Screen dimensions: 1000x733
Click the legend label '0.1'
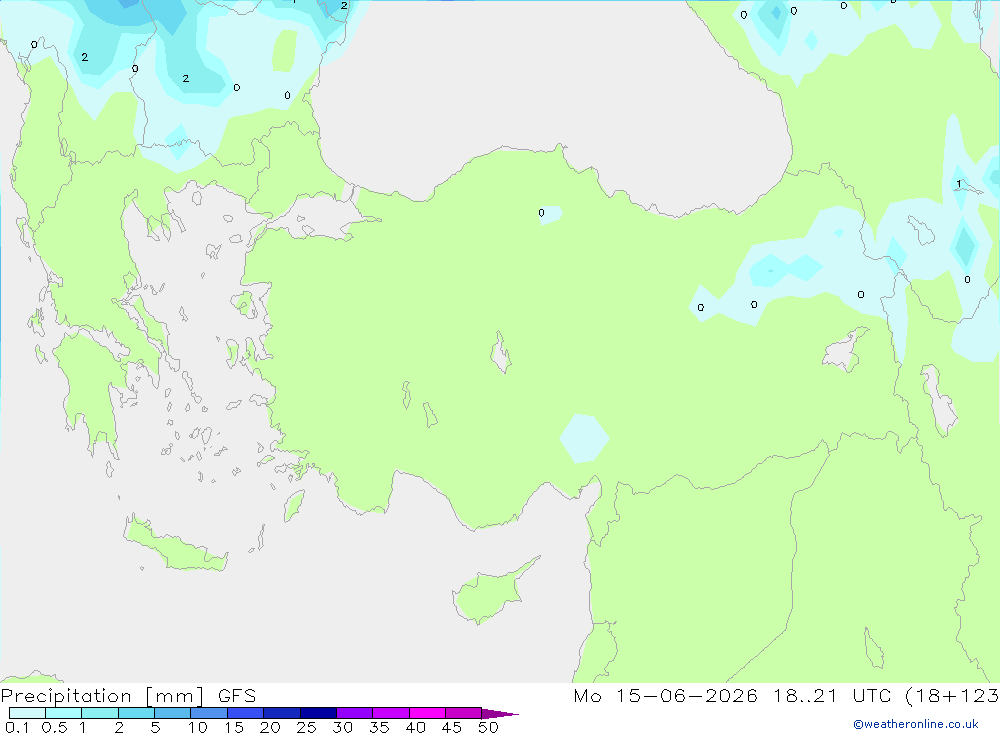tap(17, 727)
